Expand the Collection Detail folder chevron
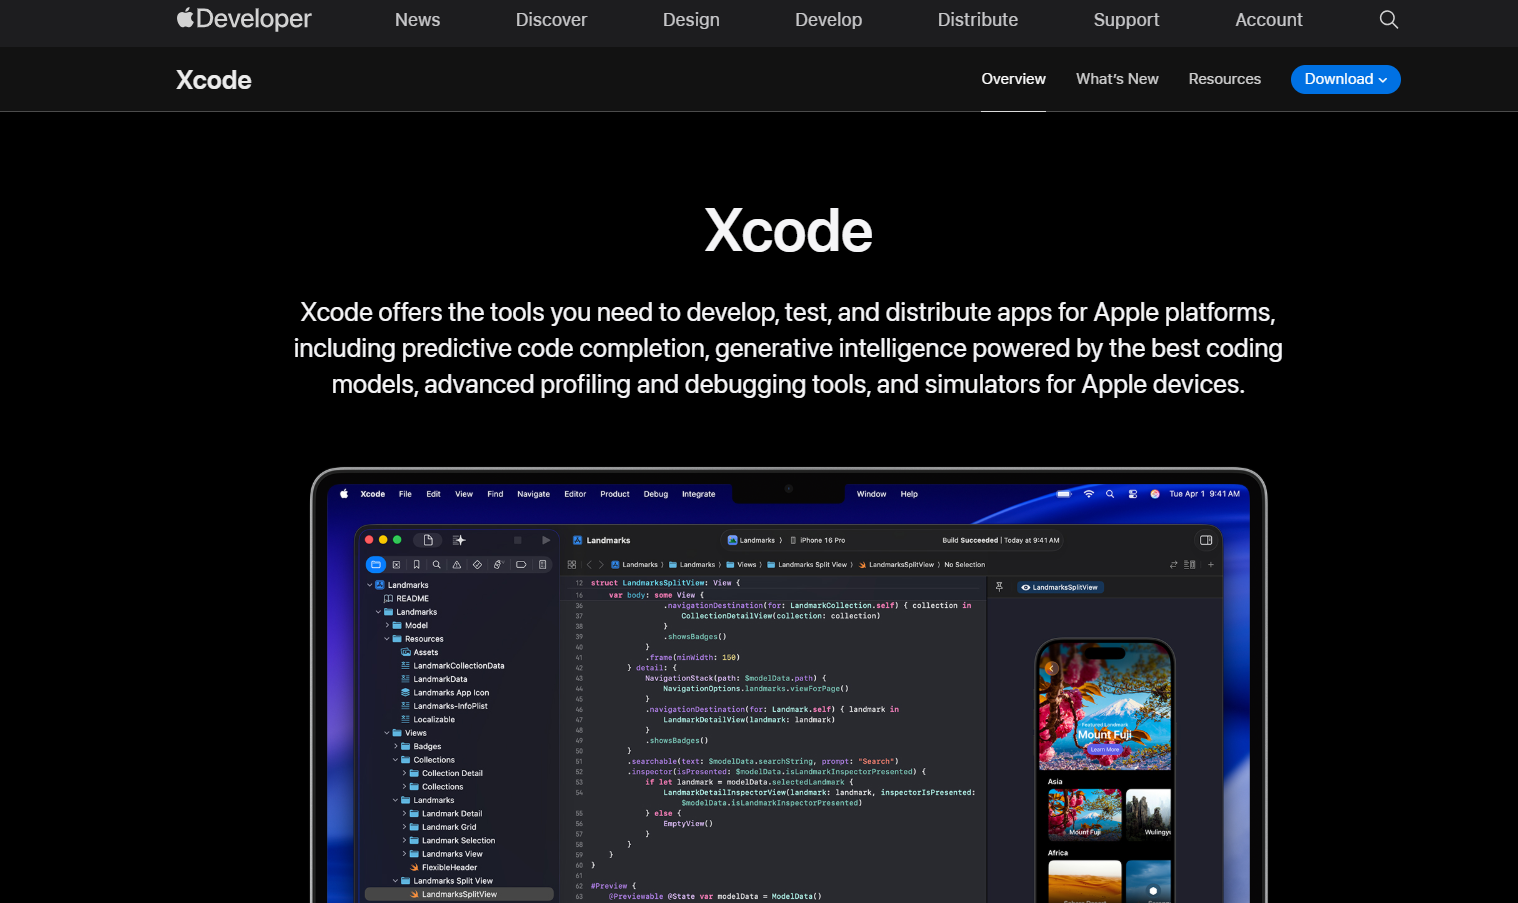The height and width of the screenshot is (903, 1518). (404, 773)
